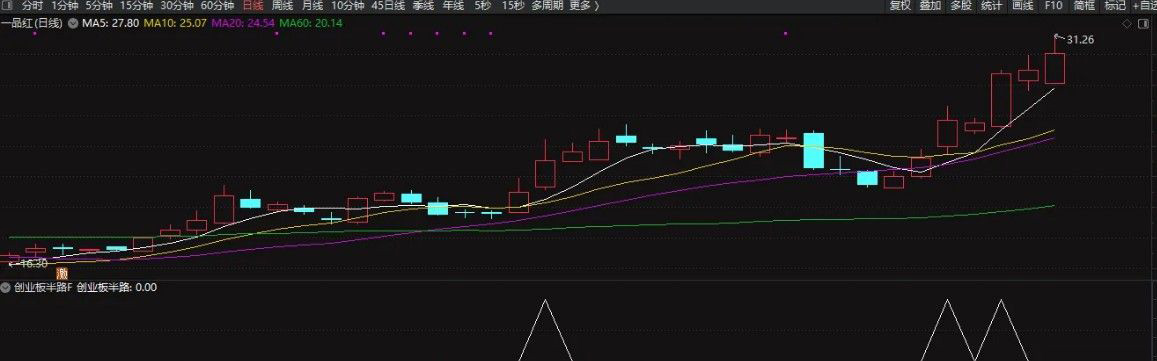Open 多周期 multi-period view
Viewport: 1157px width, 361px height.
548,6
